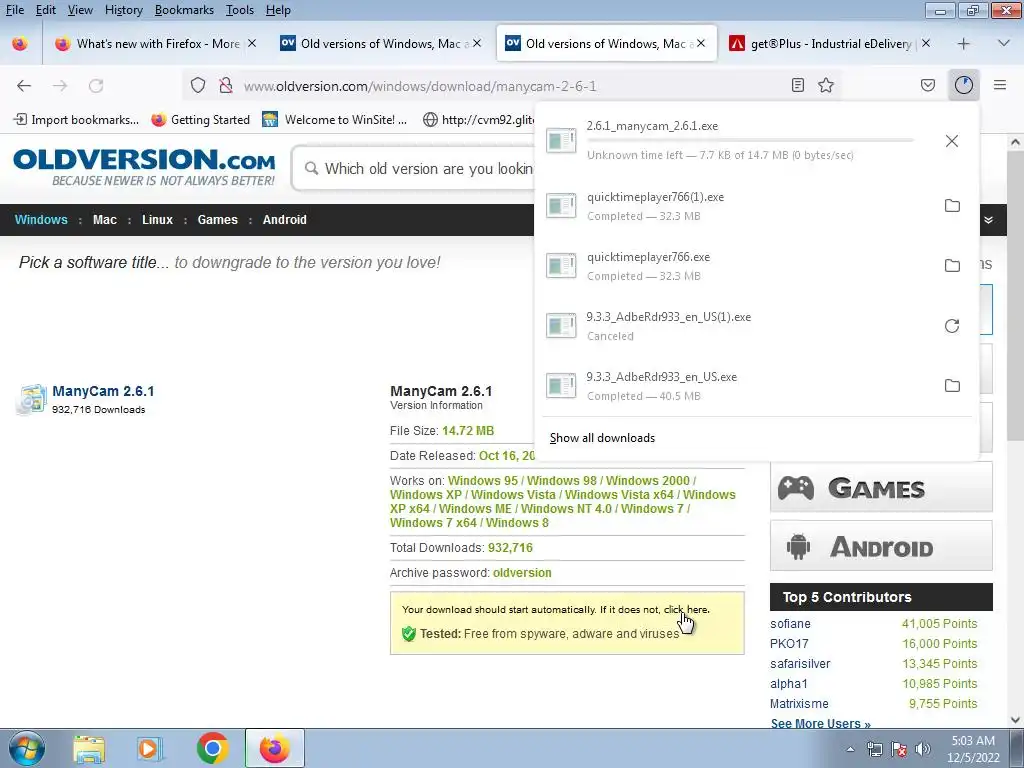Viewport: 1024px width, 768px height.
Task: Open the File menu
Action: (x=14, y=10)
